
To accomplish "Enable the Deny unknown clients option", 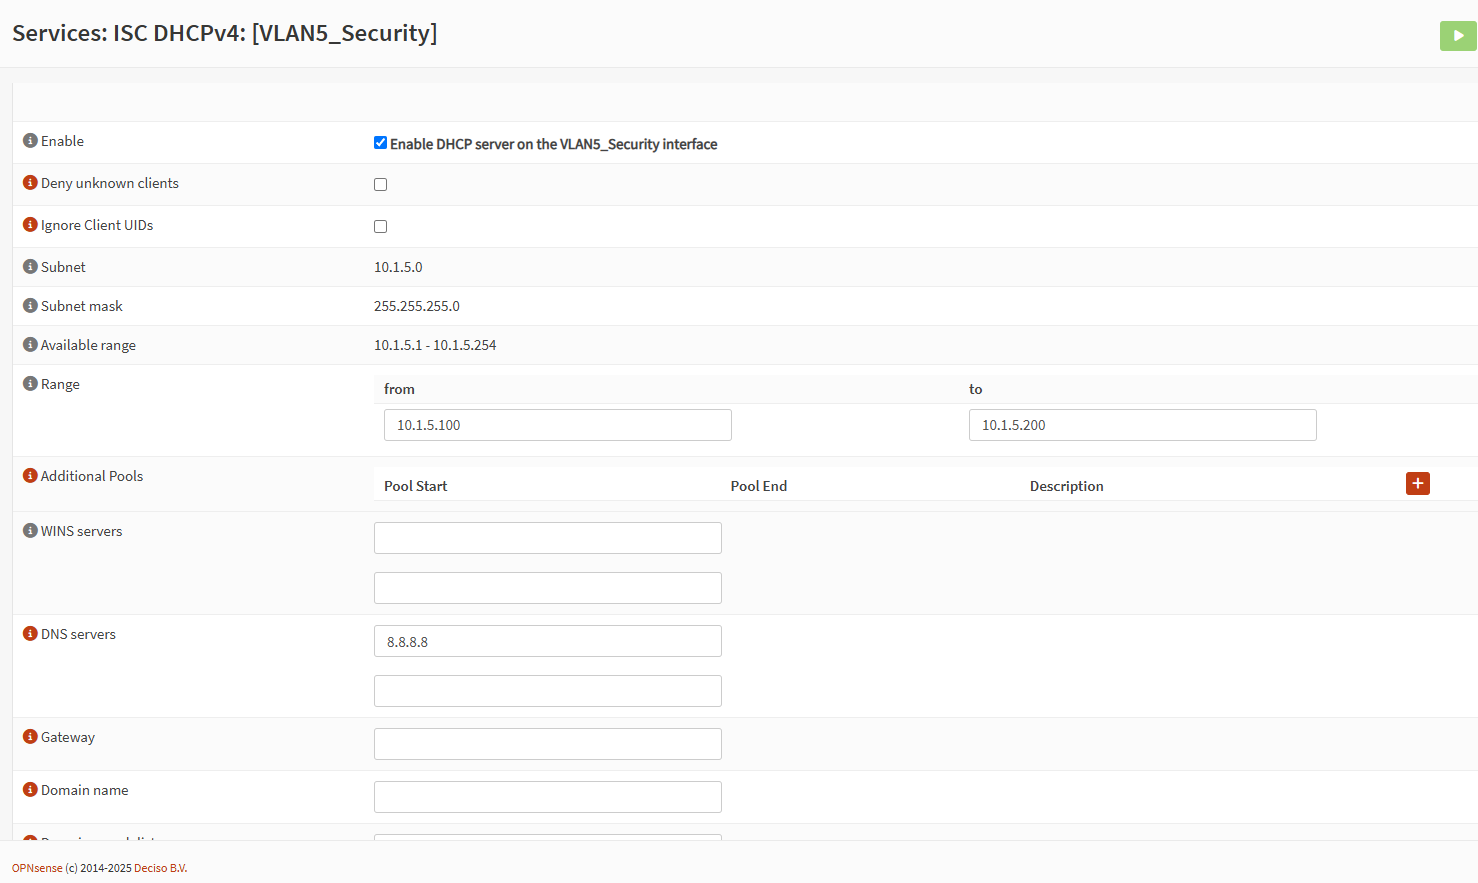I will tap(380, 184).
